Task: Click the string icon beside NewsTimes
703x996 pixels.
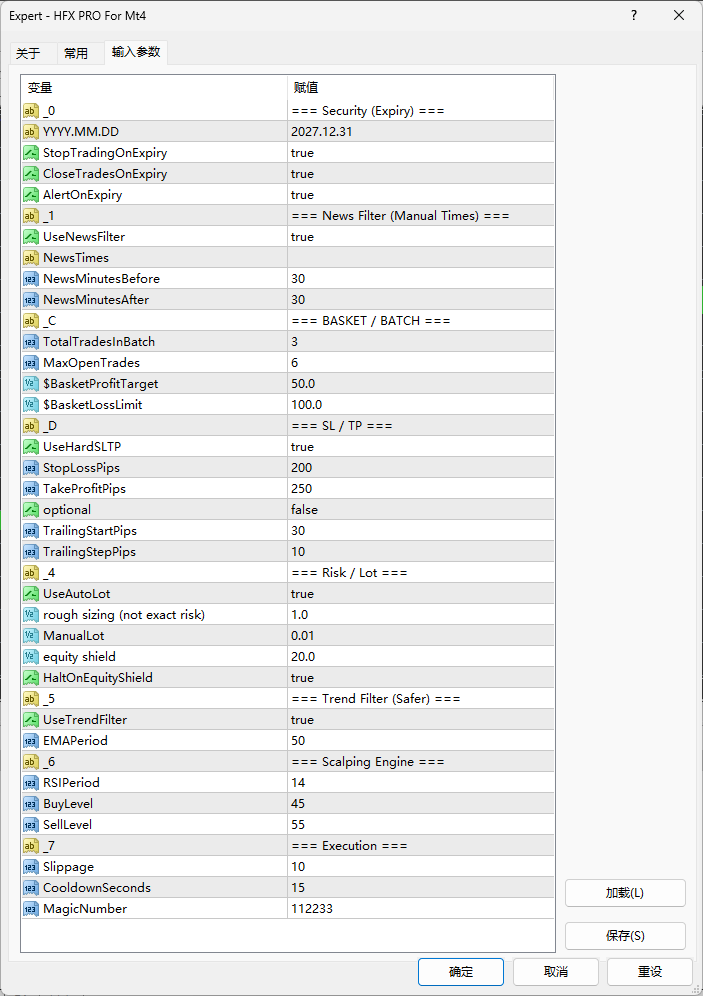Action: point(31,258)
